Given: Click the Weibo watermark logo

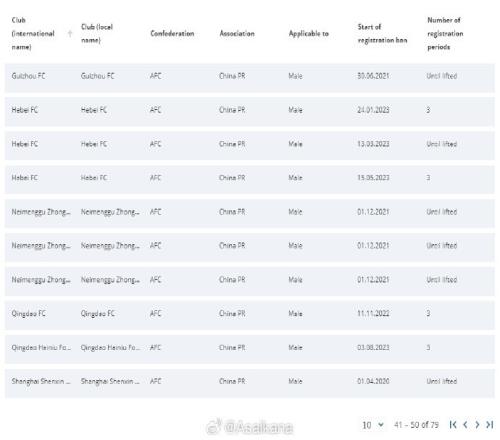Looking at the screenshot, I should 214,427.
